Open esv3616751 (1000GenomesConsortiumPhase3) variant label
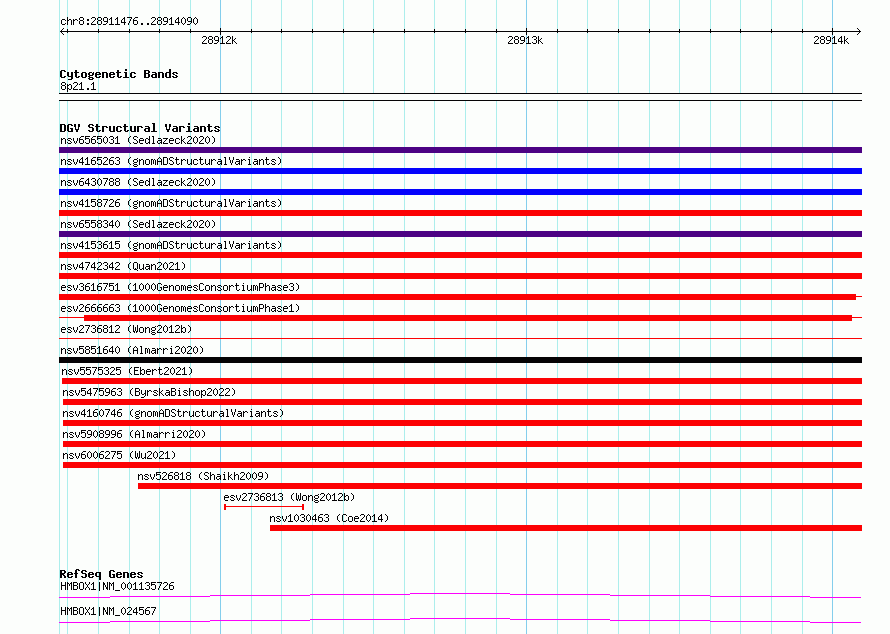The image size is (890, 634). coord(180,287)
